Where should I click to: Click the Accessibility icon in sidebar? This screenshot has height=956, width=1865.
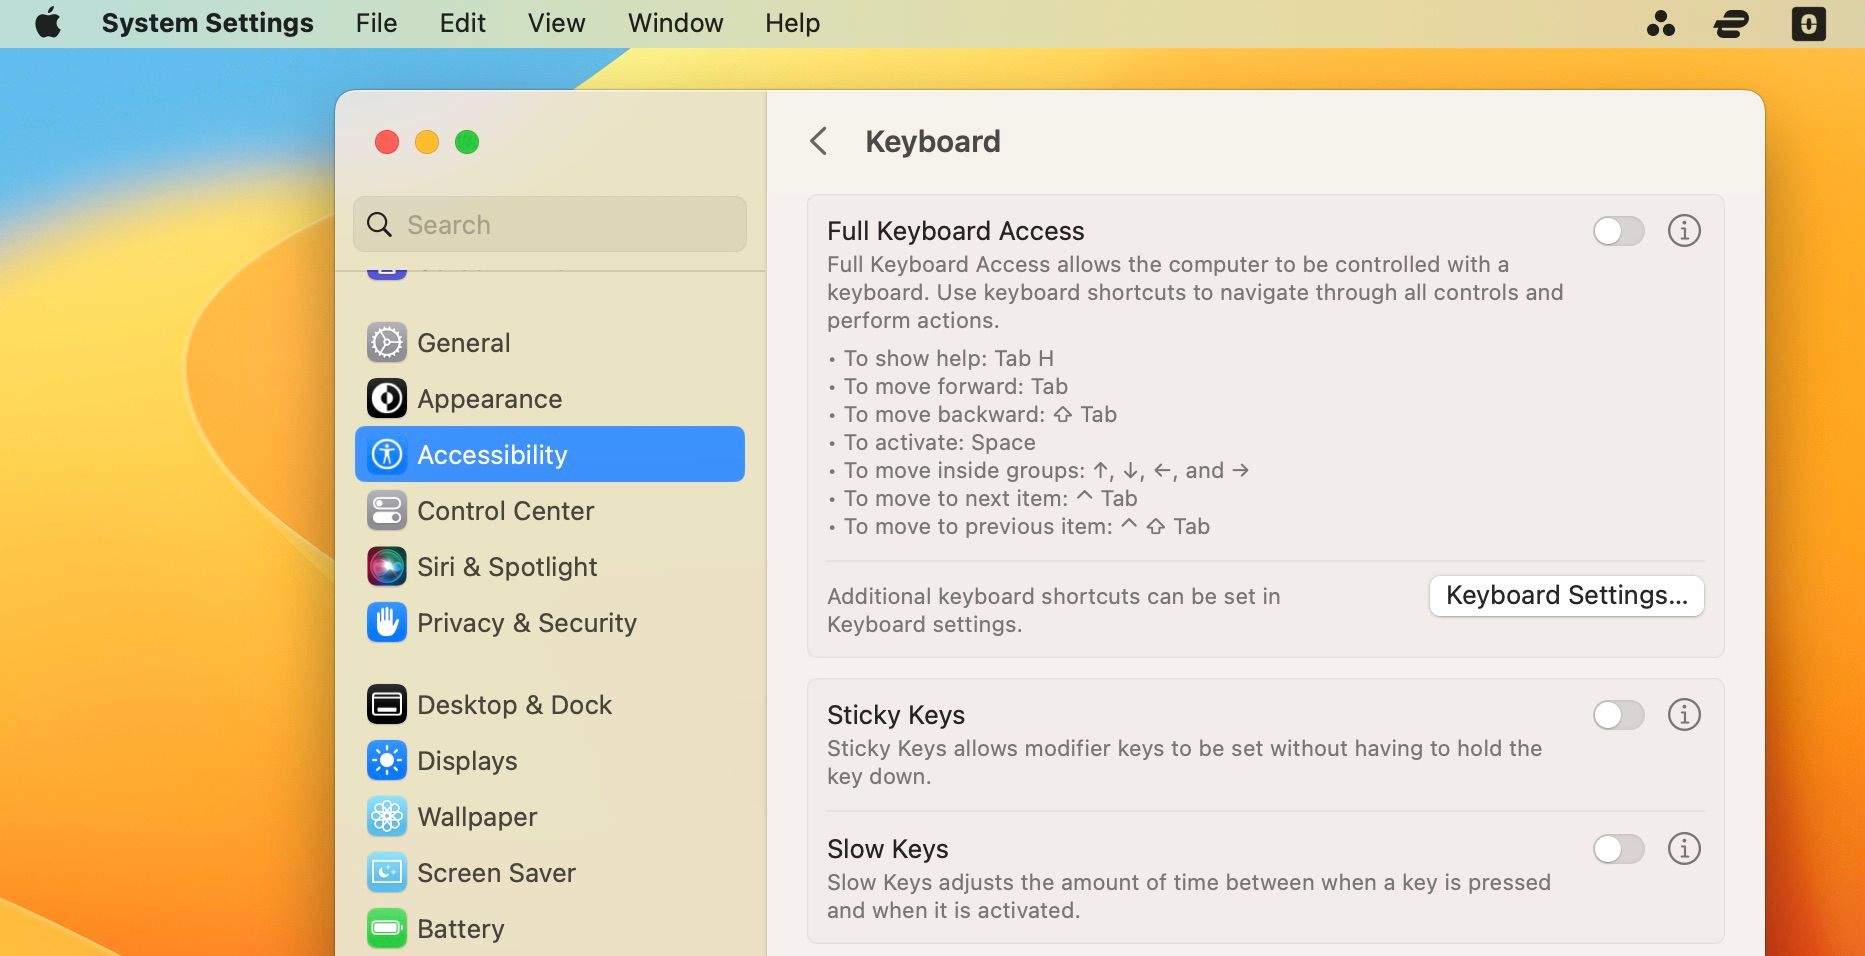[x=386, y=455]
